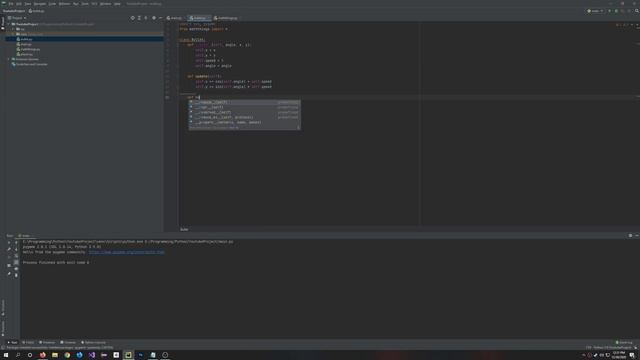640x360 pixels.
Task: Select the bullet.py editor tab
Action: point(199,18)
